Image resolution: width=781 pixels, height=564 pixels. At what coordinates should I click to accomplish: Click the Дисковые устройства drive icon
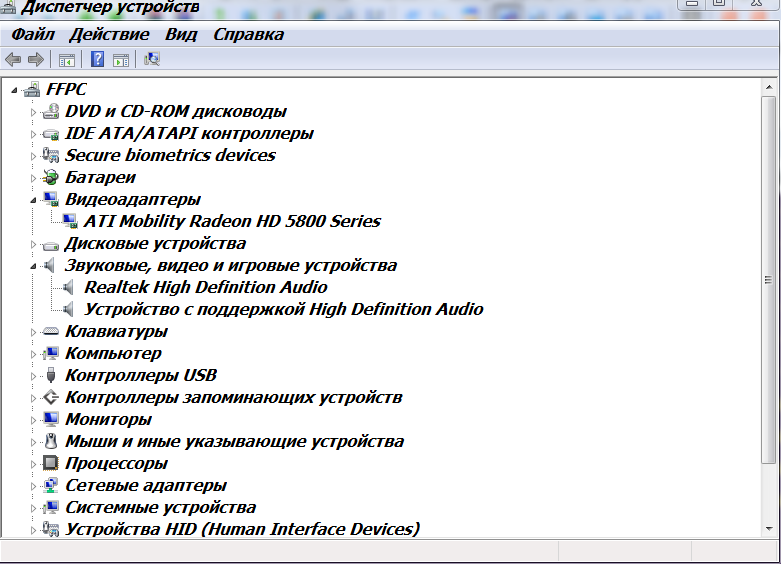(x=51, y=245)
